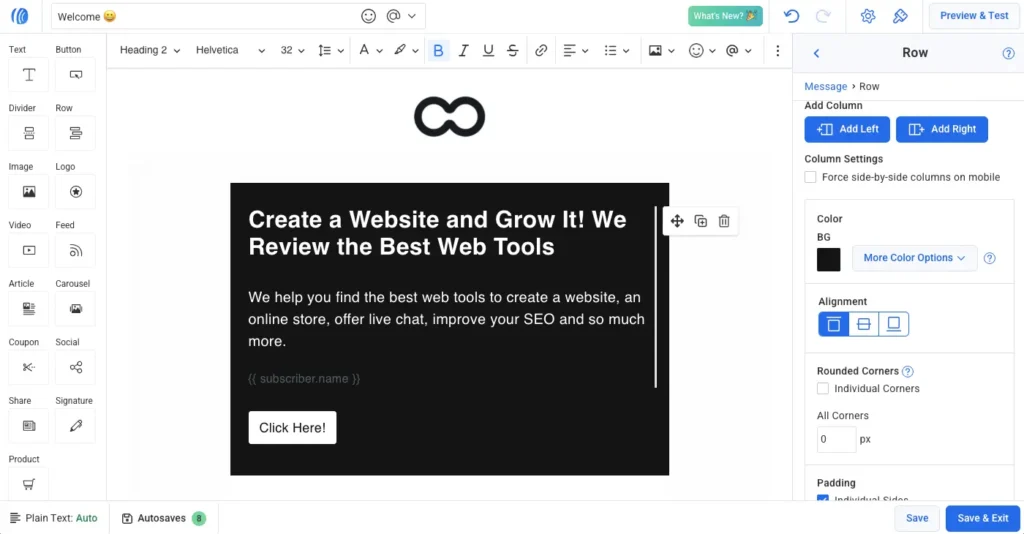Open the more options kebab menu

click(x=777, y=50)
